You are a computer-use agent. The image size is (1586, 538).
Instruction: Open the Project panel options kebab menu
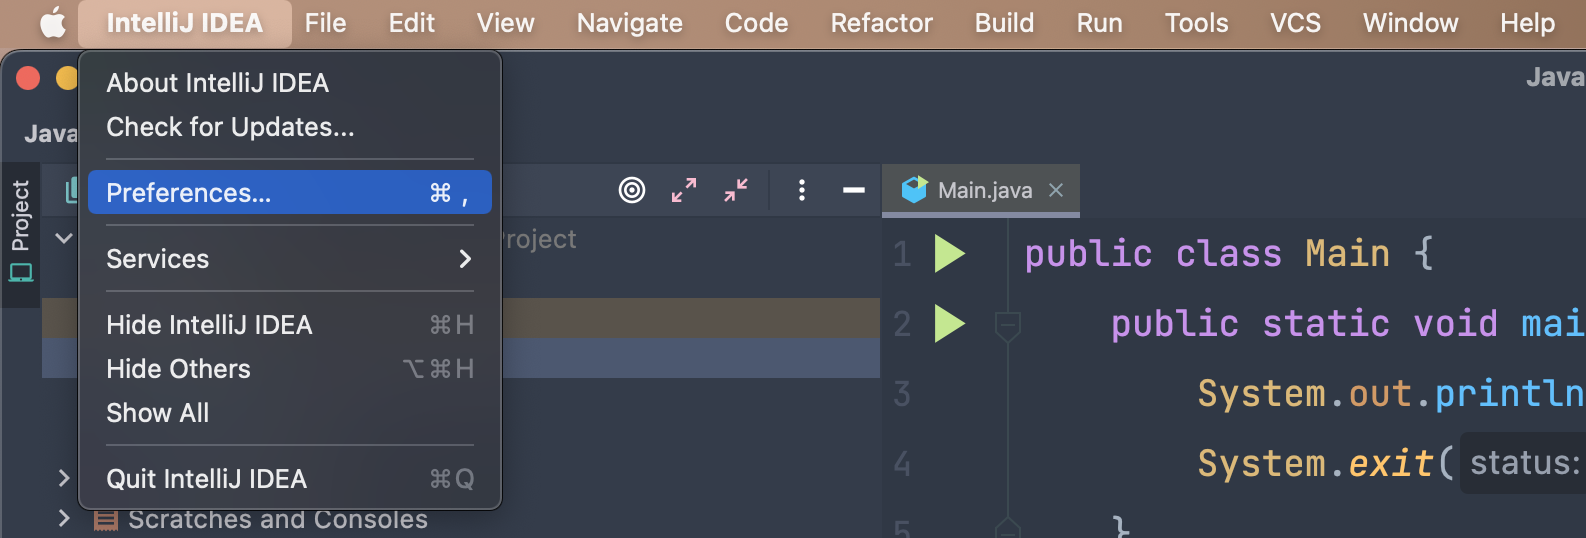(x=802, y=190)
